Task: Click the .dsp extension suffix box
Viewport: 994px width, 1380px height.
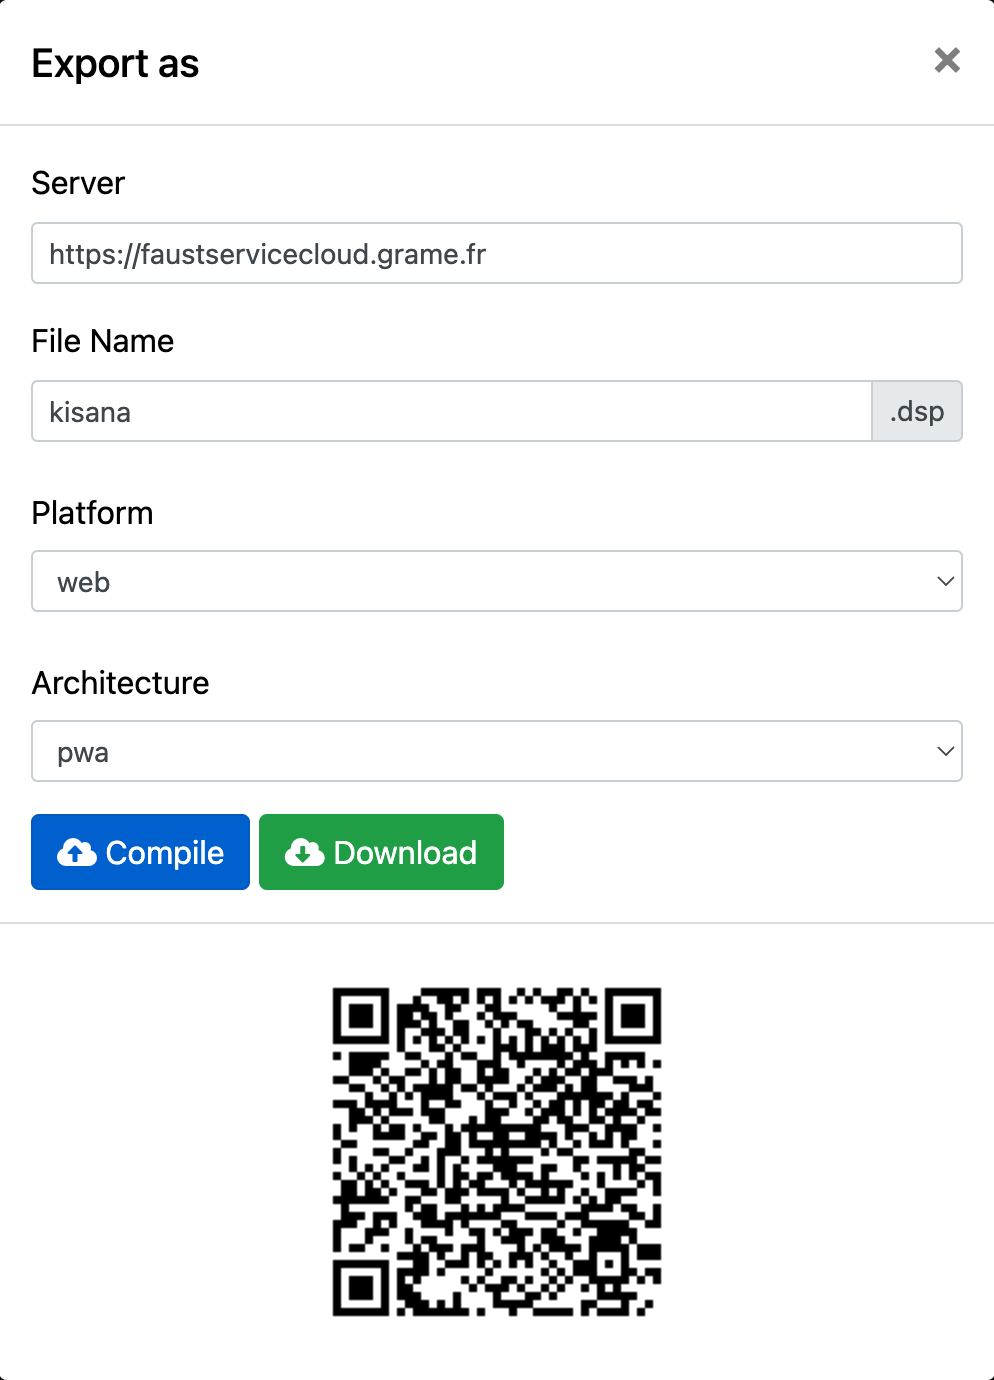Action: (x=917, y=411)
